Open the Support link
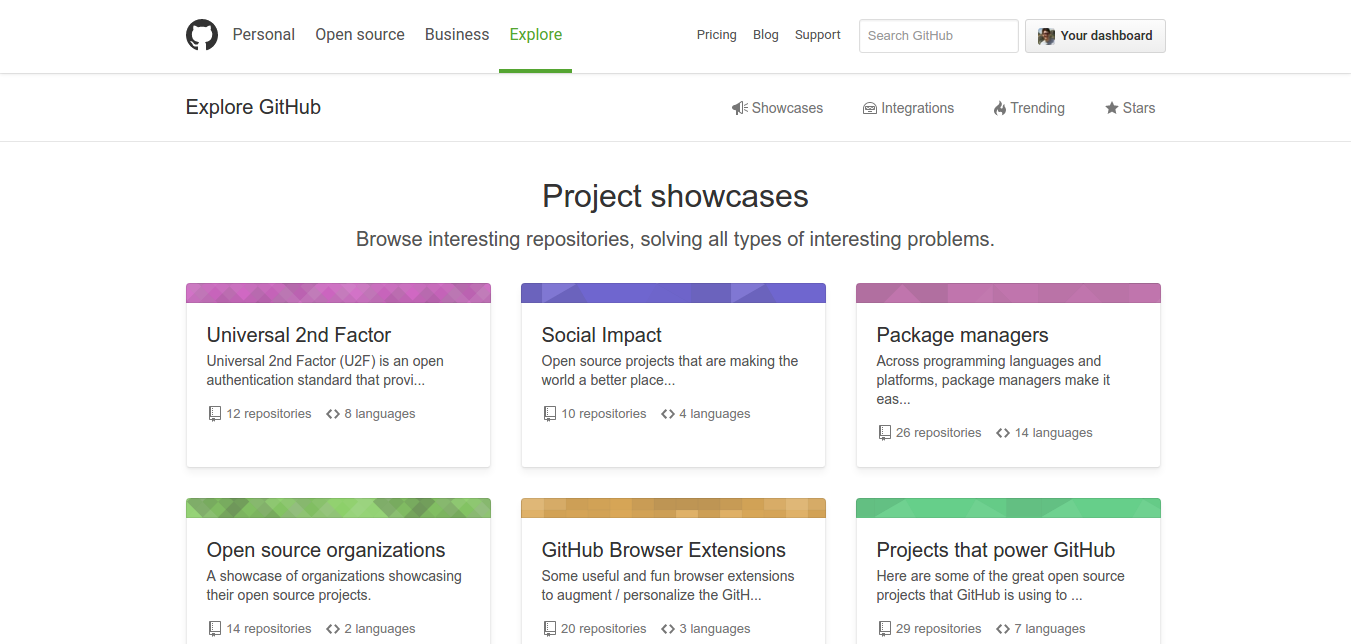The image size is (1351, 644). coord(818,35)
